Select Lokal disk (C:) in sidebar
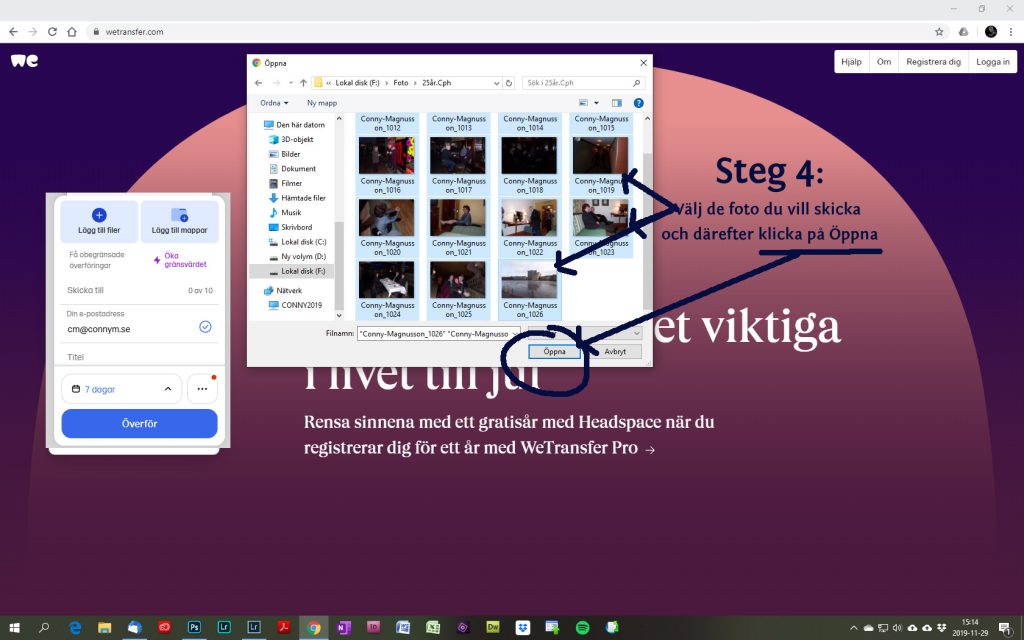 (x=302, y=242)
